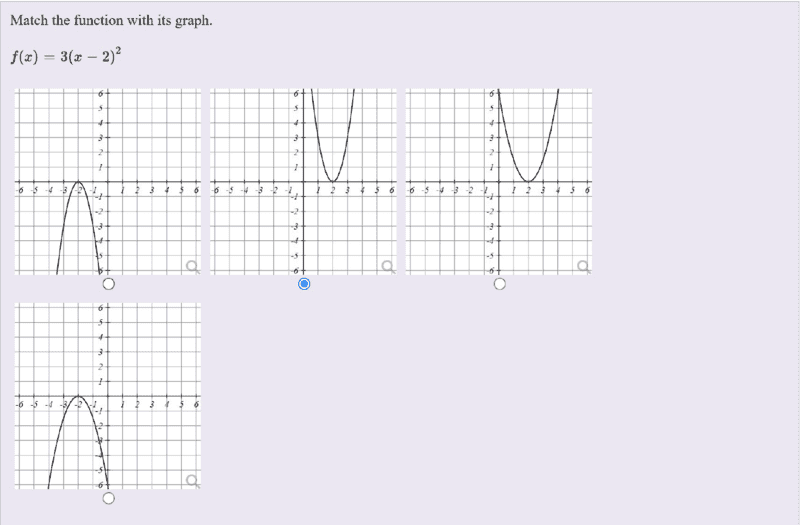Click the y-axis label 6 in the bottom graph
This screenshot has width=800, height=525.
pos(100,309)
